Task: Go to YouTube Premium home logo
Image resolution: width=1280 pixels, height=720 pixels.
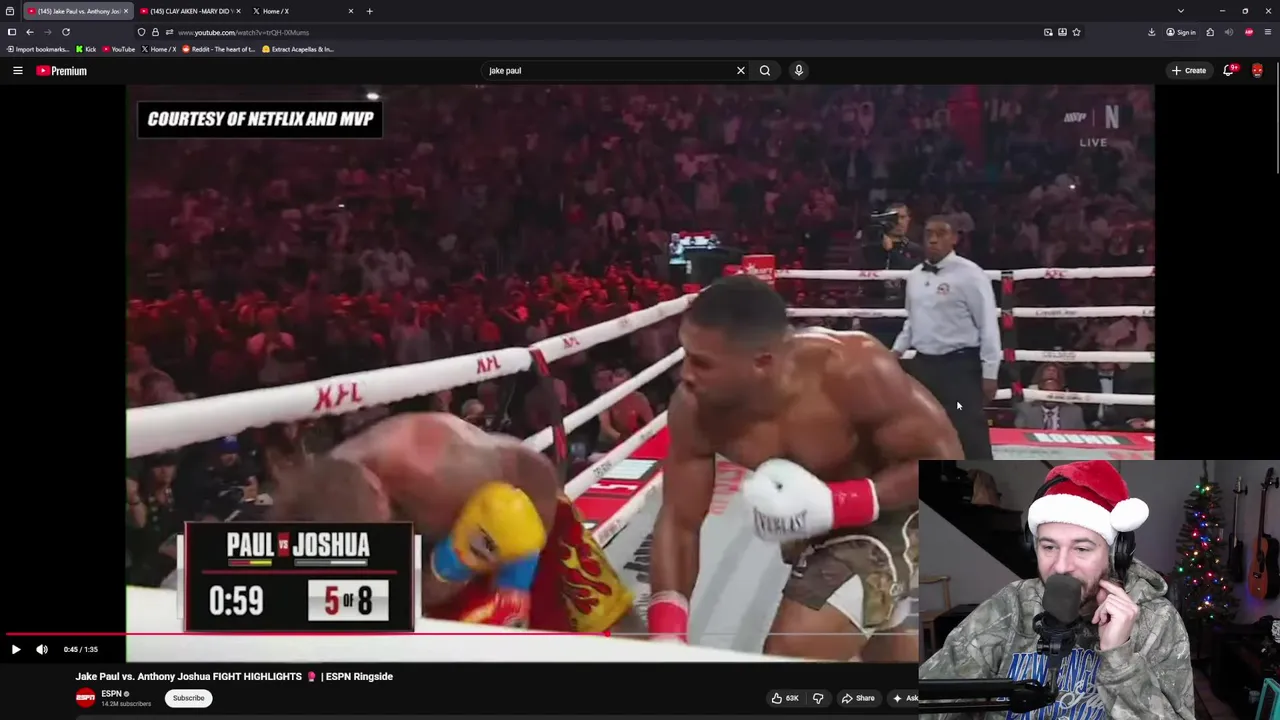Action: coord(61,70)
